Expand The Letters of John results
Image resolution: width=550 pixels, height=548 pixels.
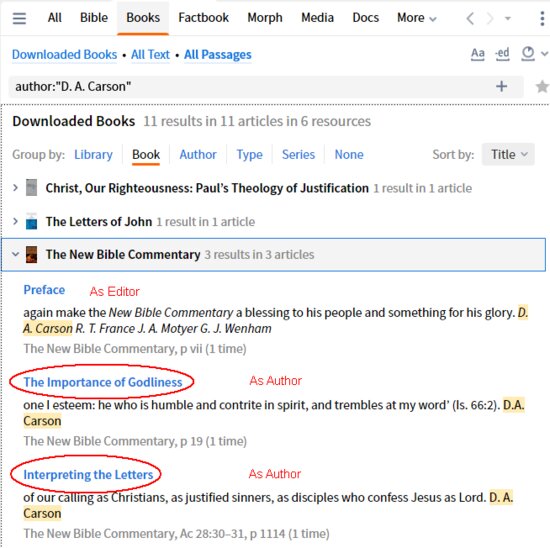point(15,221)
